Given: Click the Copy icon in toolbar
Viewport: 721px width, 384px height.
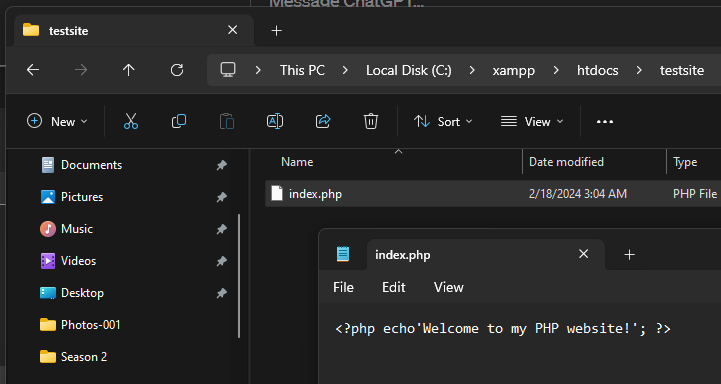Looking at the screenshot, I should pyautogui.click(x=179, y=121).
